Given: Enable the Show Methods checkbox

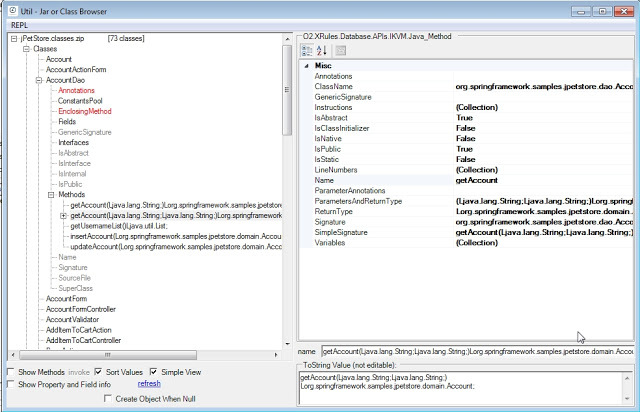Looking at the screenshot, I should click(x=9, y=372).
